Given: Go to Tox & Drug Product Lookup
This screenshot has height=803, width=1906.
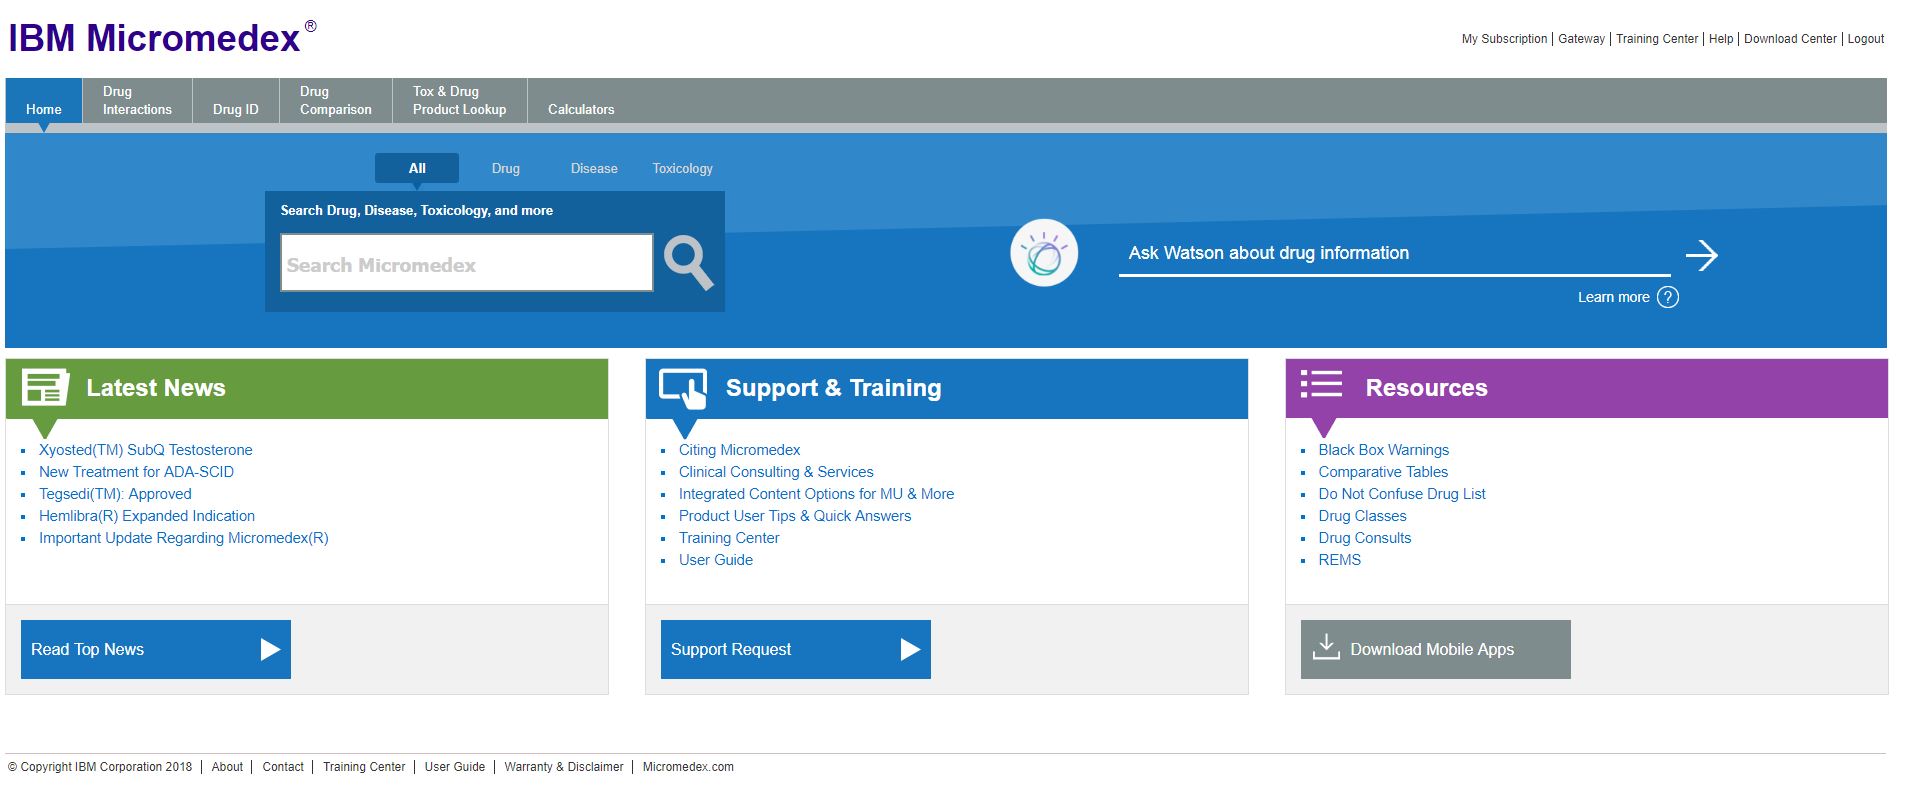Looking at the screenshot, I should pyautogui.click(x=460, y=100).
